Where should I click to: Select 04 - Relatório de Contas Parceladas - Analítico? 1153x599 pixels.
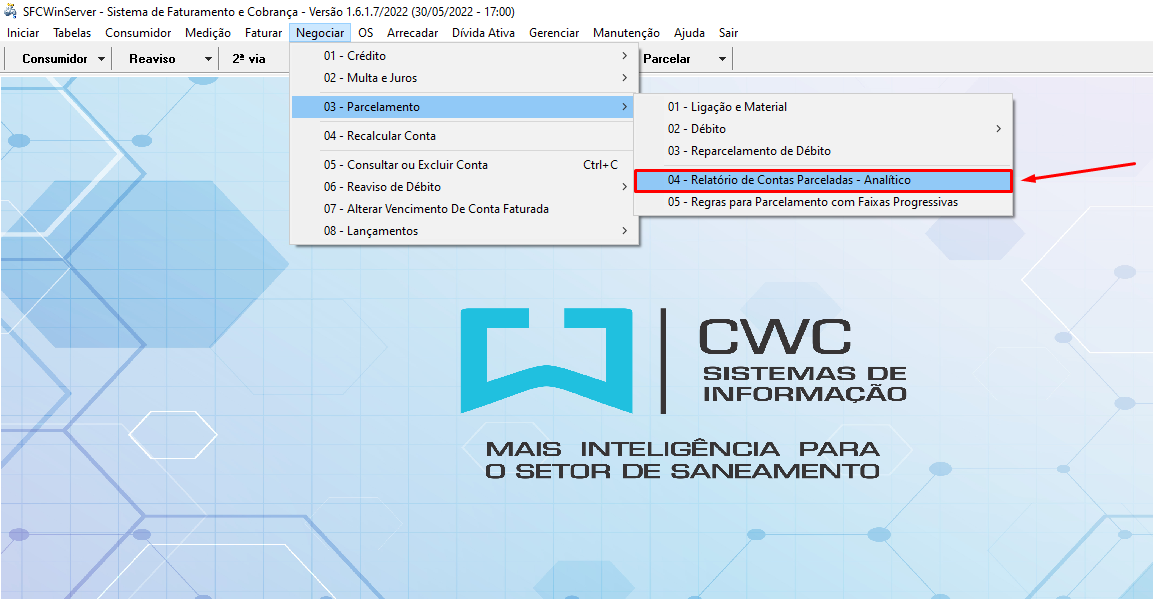pos(789,180)
